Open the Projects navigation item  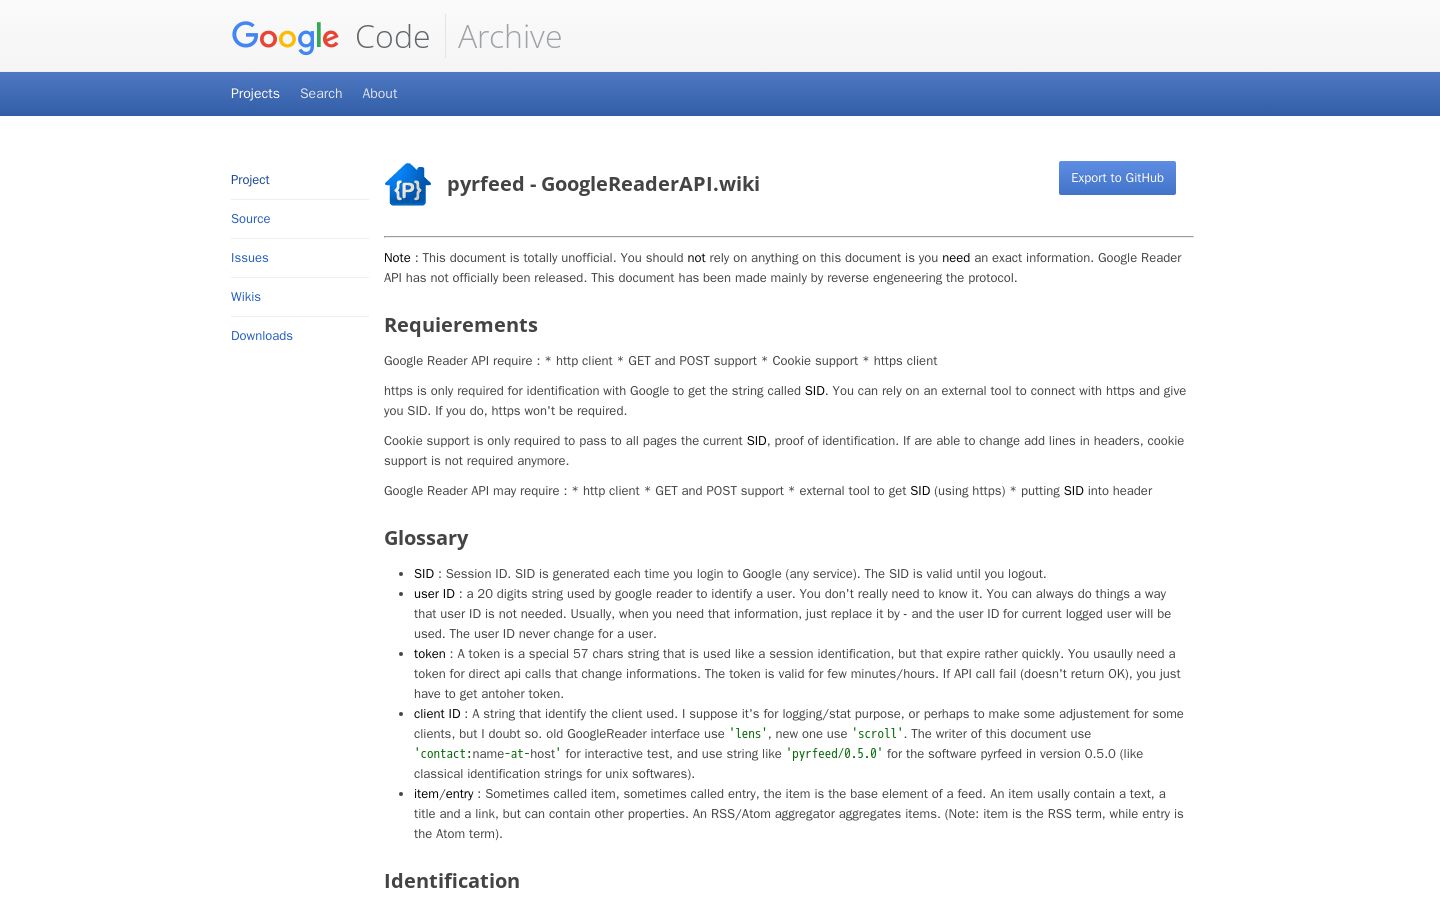[x=255, y=93]
